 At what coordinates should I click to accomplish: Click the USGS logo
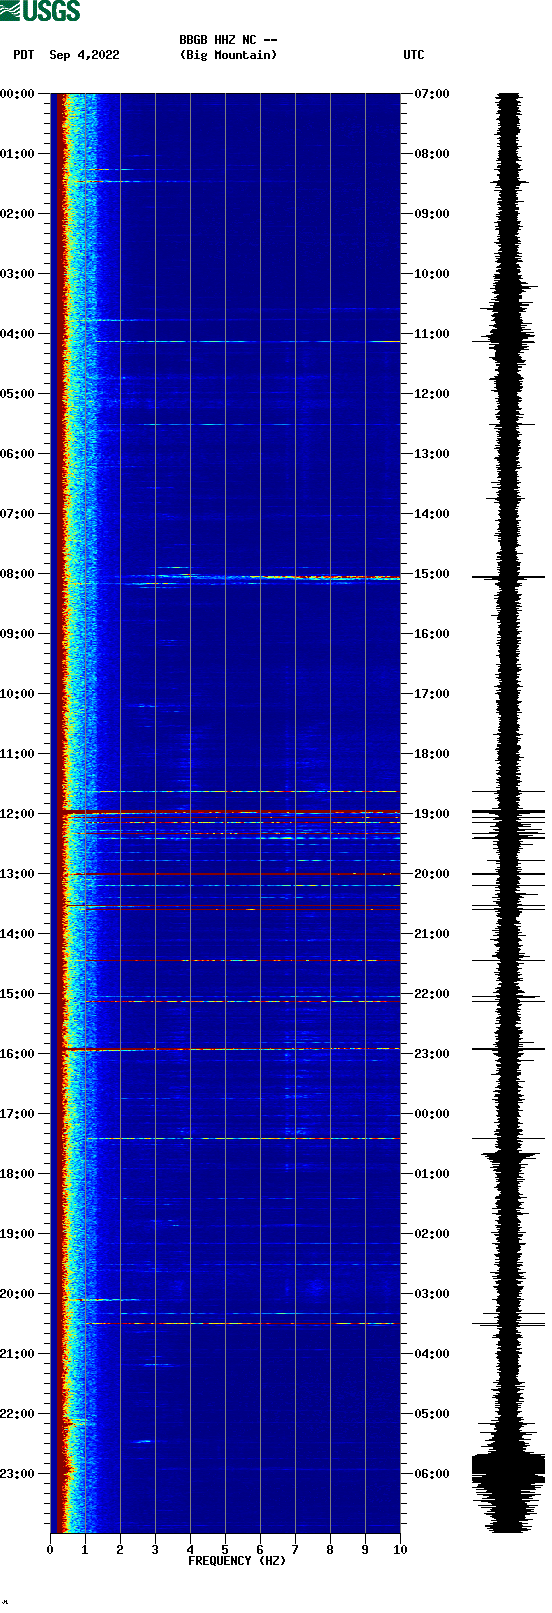click(x=40, y=11)
